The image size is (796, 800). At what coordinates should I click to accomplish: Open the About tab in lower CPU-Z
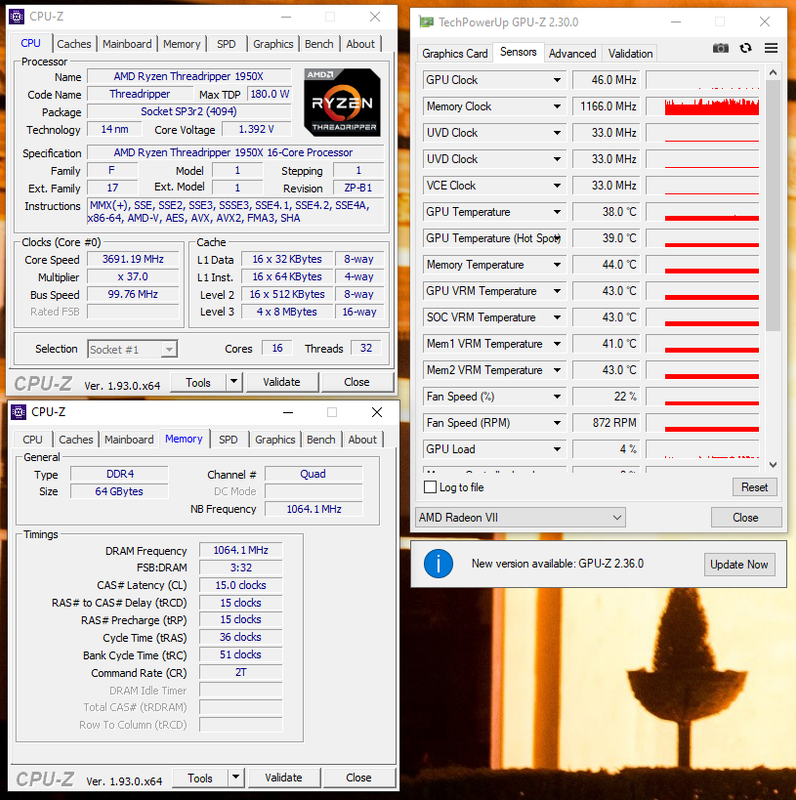362,439
